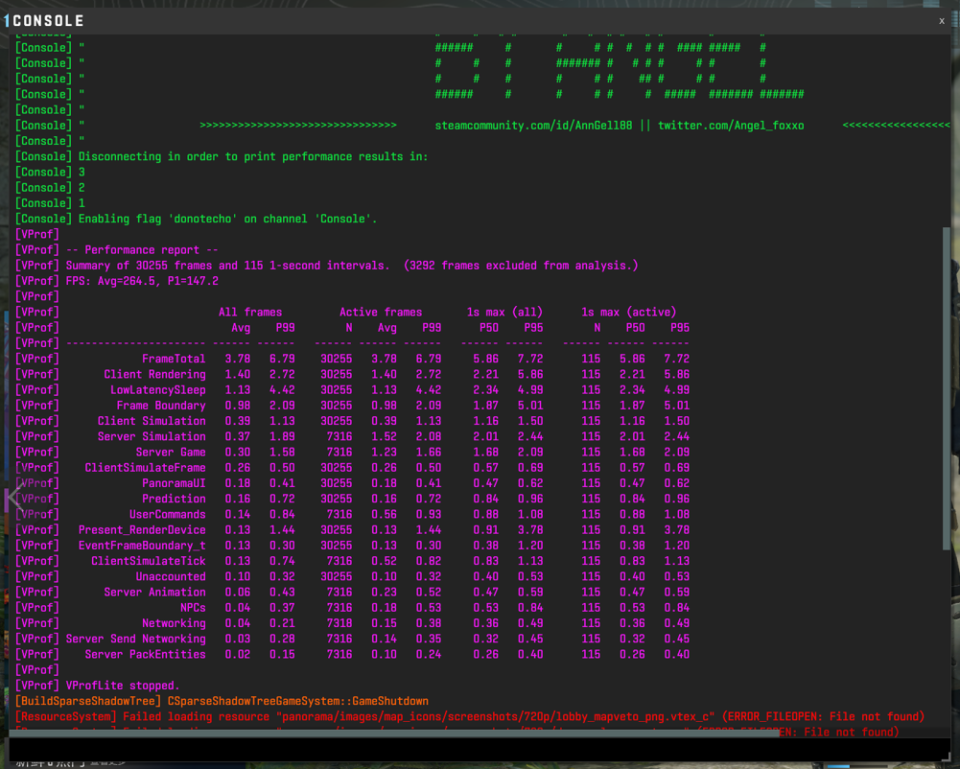Click the command input field at the bottom

(x=479, y=749)
